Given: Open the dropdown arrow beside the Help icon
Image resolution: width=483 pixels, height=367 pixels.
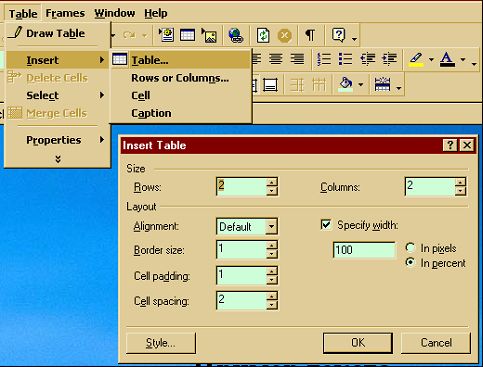Looking at the screenshot, I should (354, 39).
